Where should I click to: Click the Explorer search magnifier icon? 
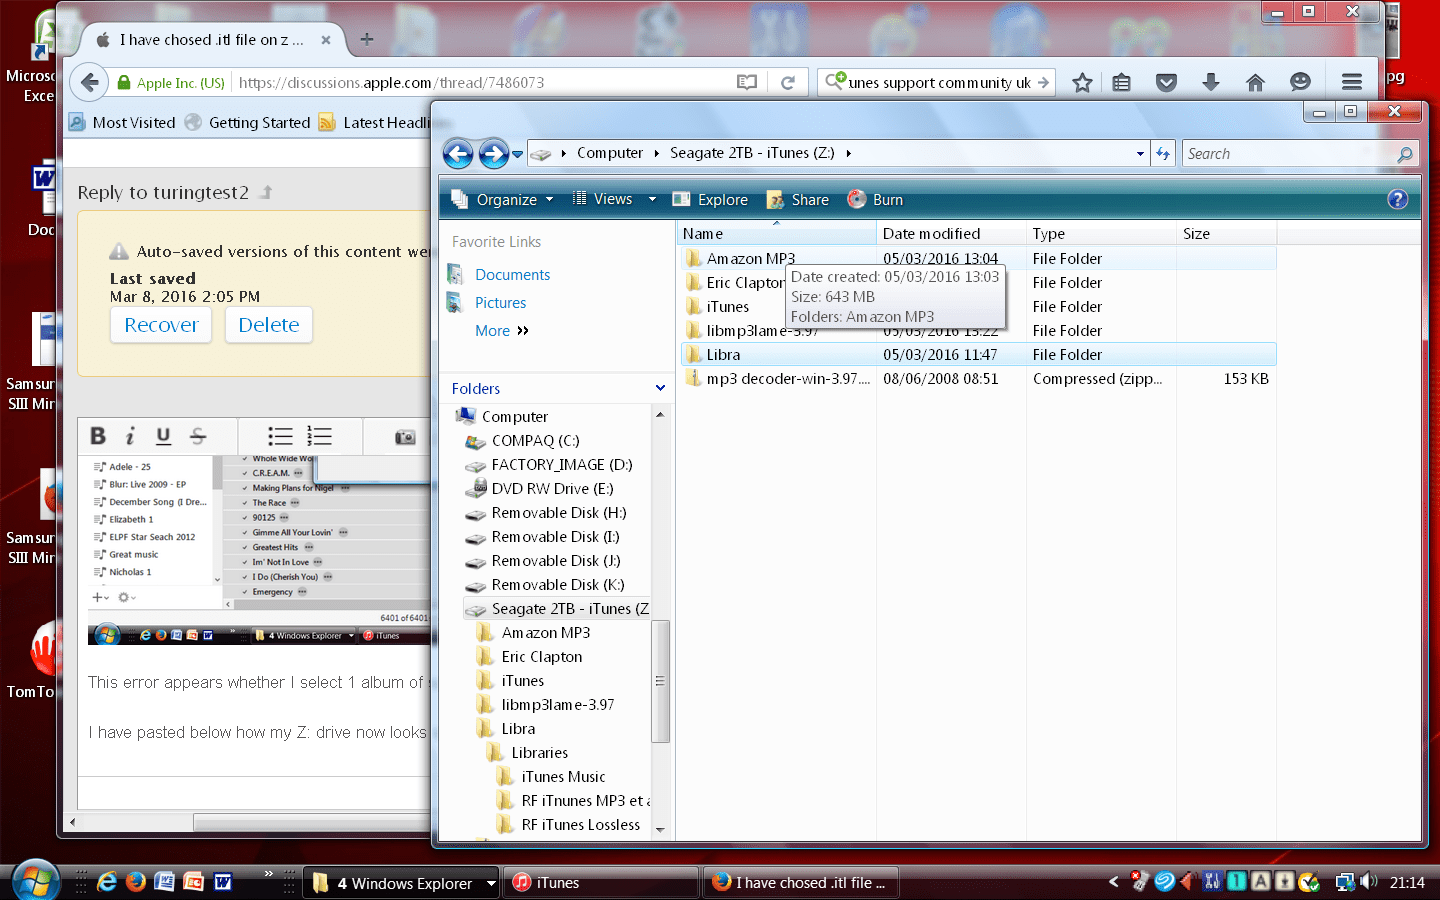(x=1405, y=154)
